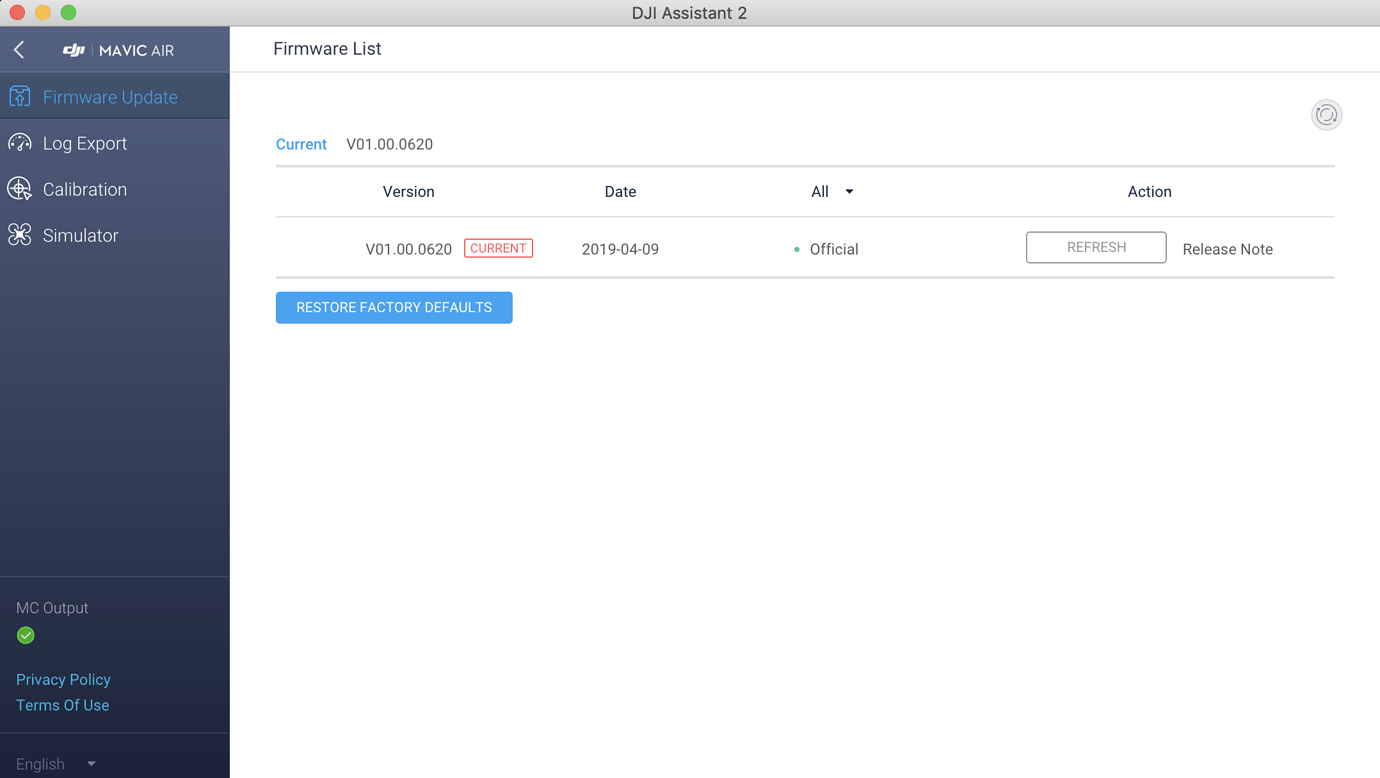Click the Simulator drone icon
This screenshot has height=778, width=1380.
pos(20,235)
